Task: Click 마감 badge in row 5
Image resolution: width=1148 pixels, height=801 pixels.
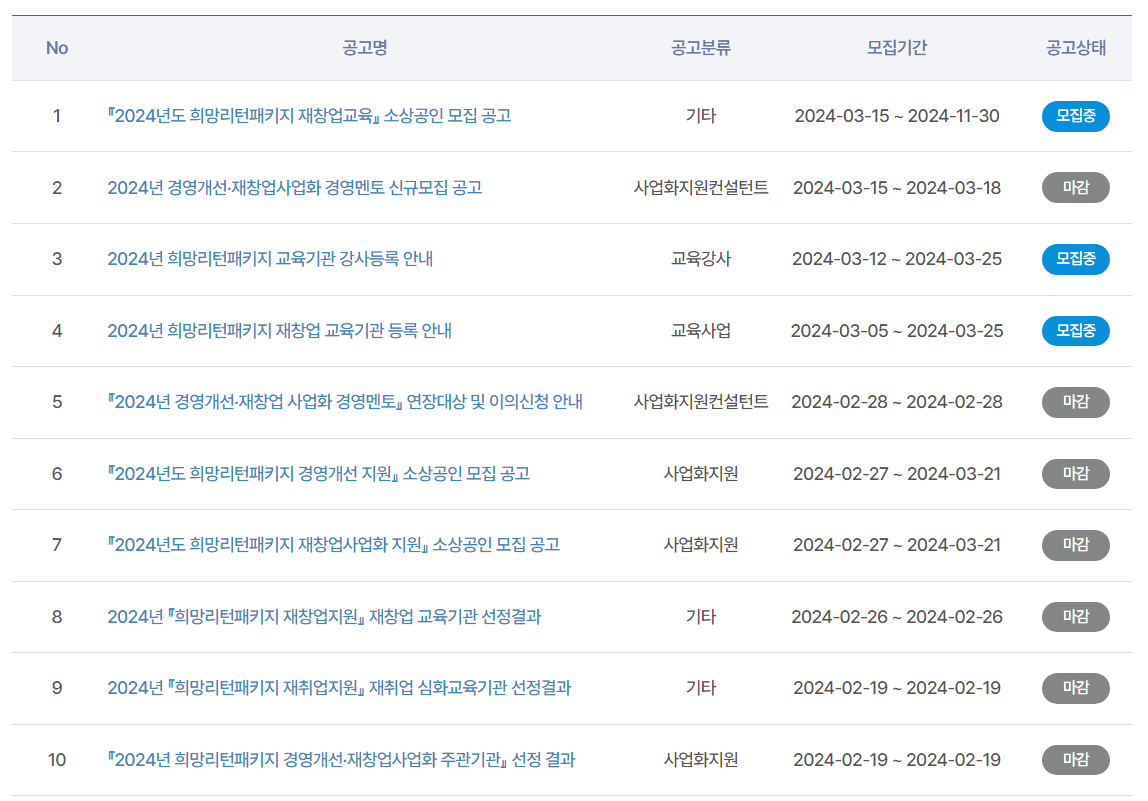Action: pyautogui.click(x=1076, y=401)
